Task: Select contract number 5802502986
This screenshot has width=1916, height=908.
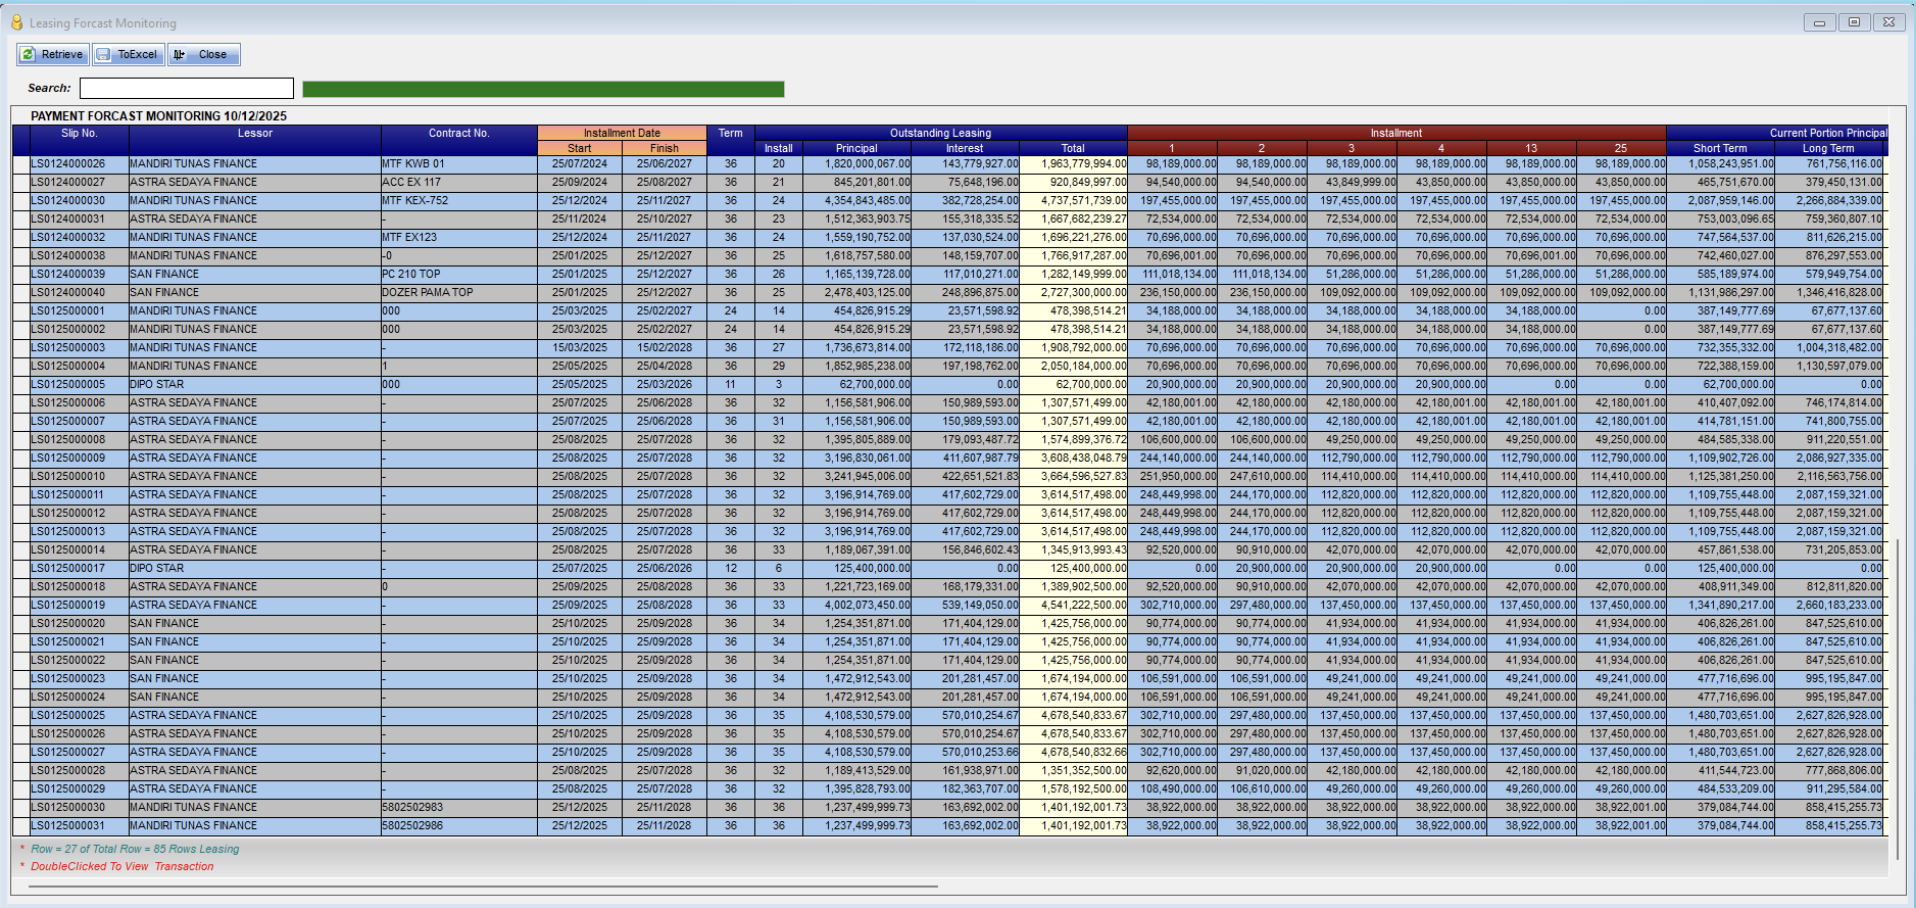Action: (x=412, y=826)
